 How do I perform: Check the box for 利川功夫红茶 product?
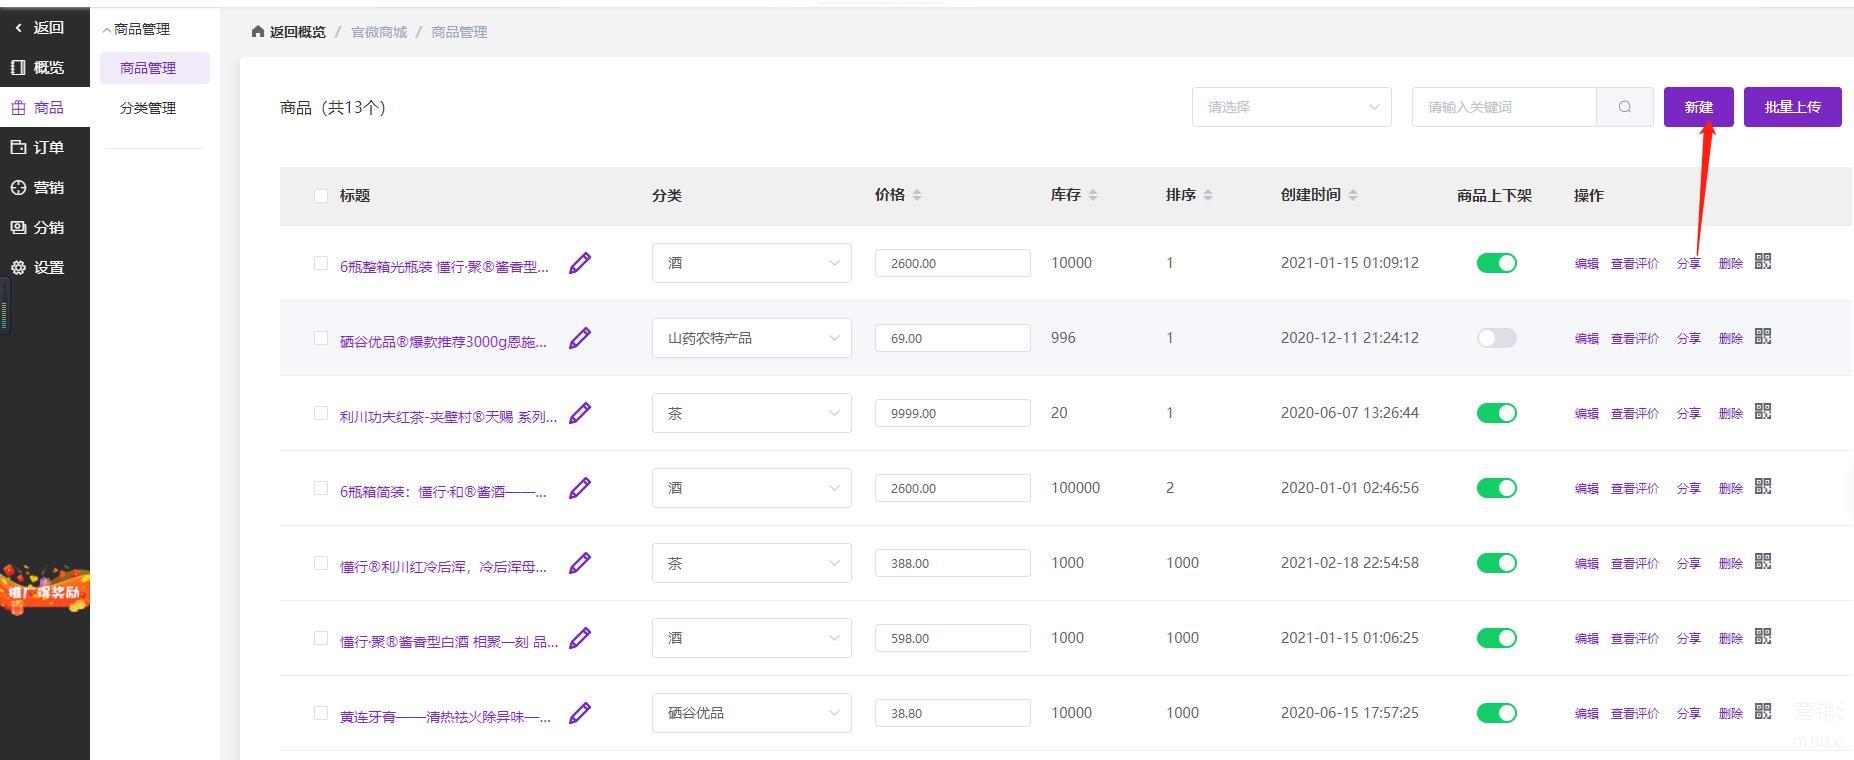pos(321,413)
